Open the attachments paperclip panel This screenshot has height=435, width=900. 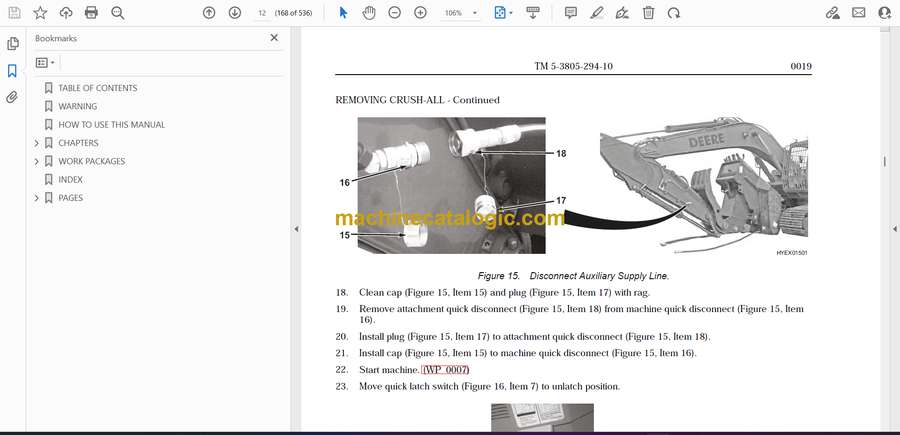[x=12, y=97]
